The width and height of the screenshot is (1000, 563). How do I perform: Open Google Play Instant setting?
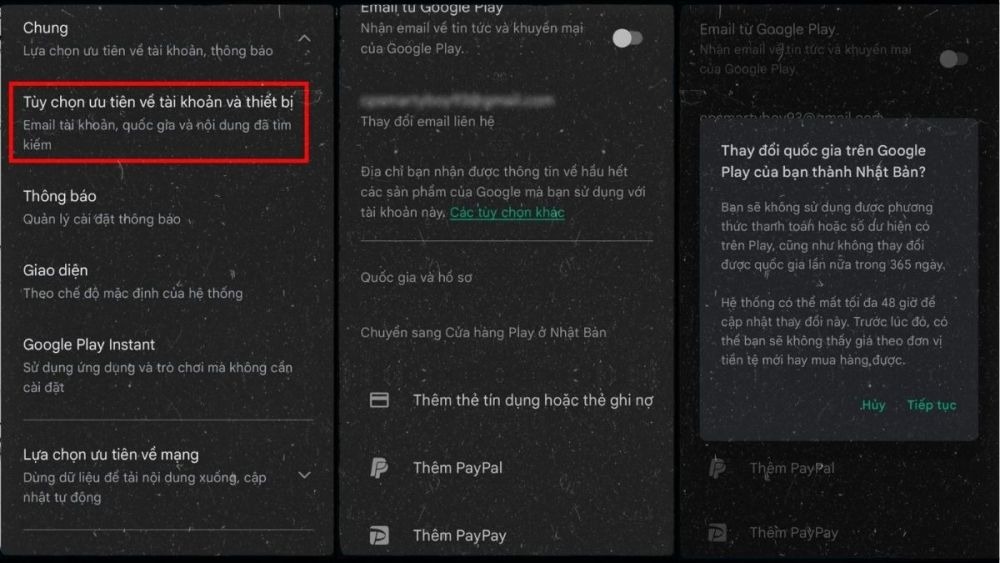[x=167, y=365]
